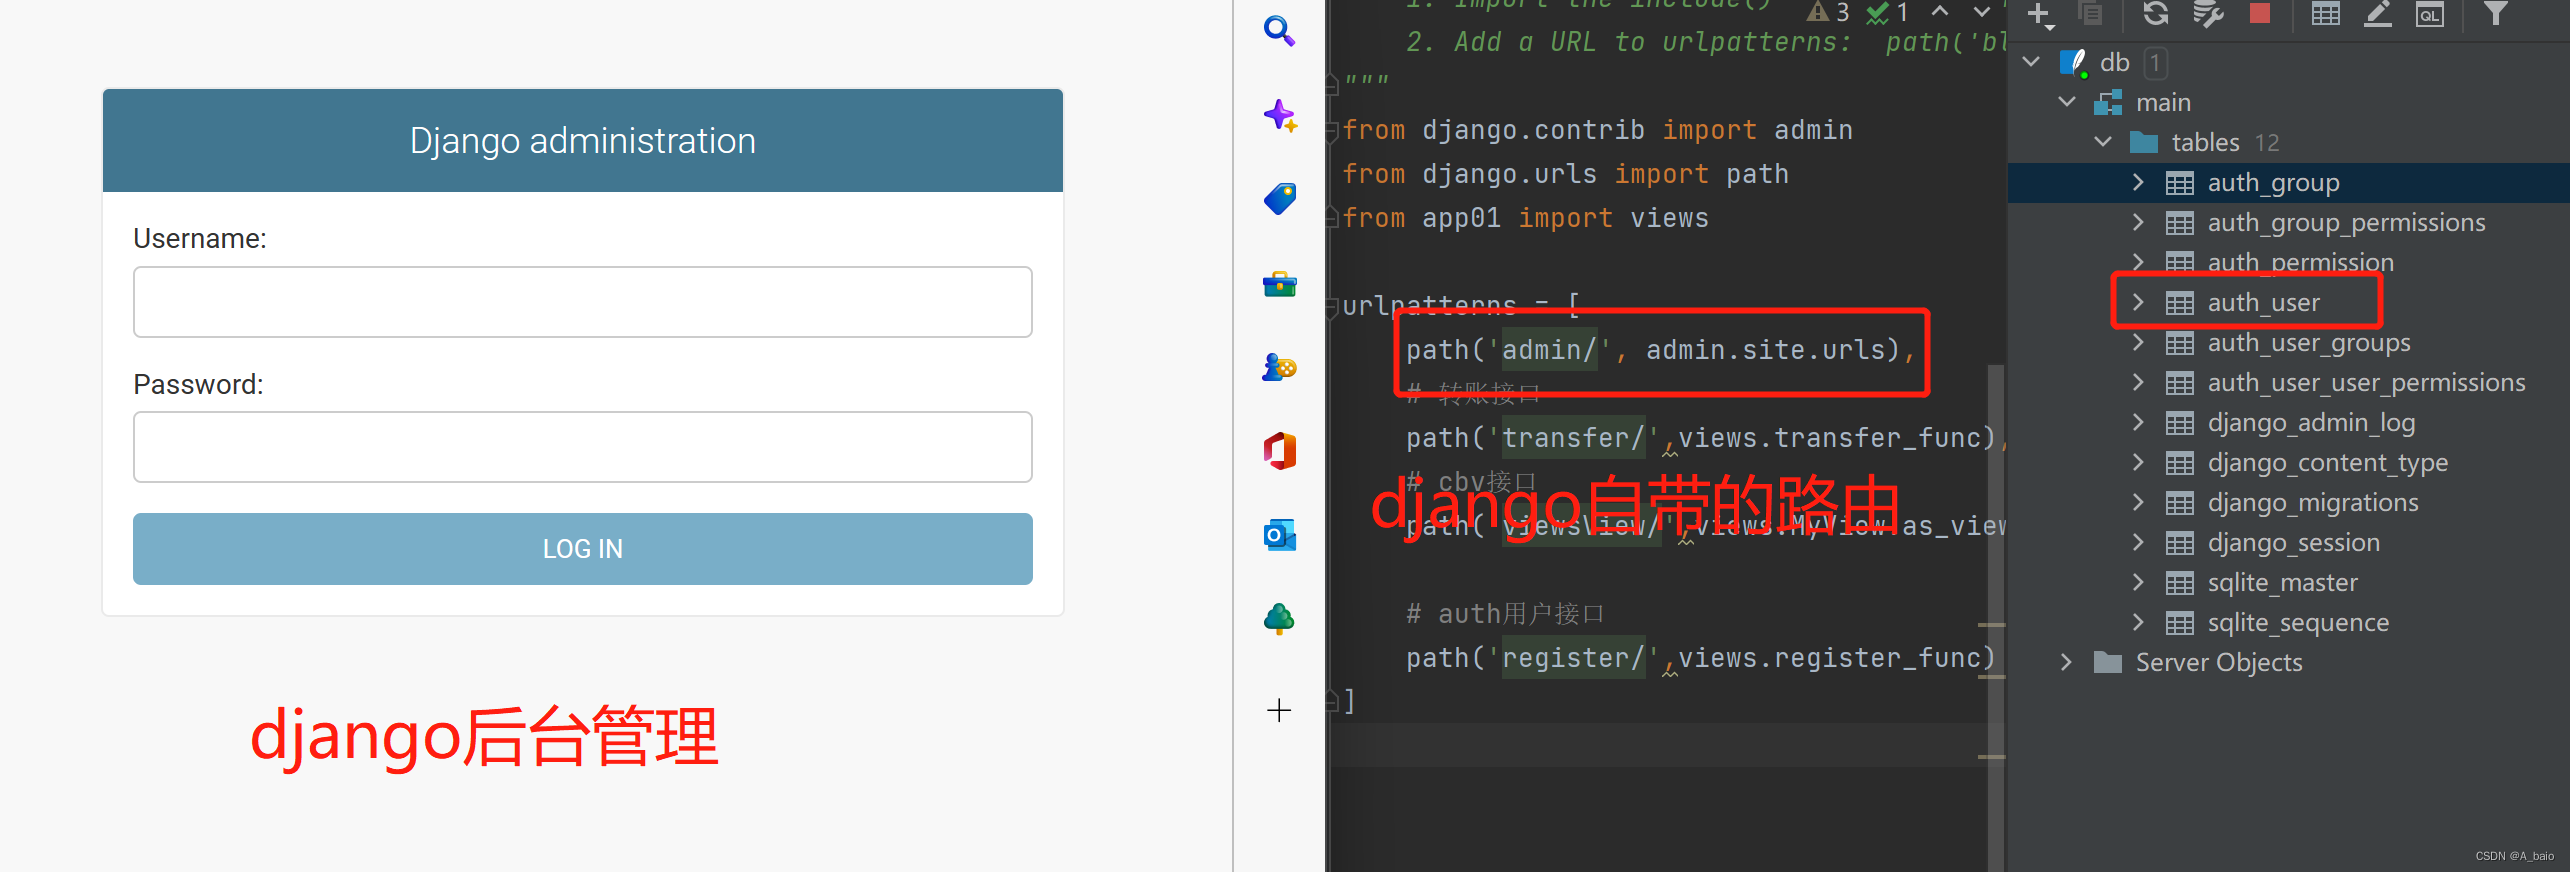The height and width of the screenshot is (872, 2570).
Task: Expand the django_migrations table node
Action: (x=2138, y=502)
